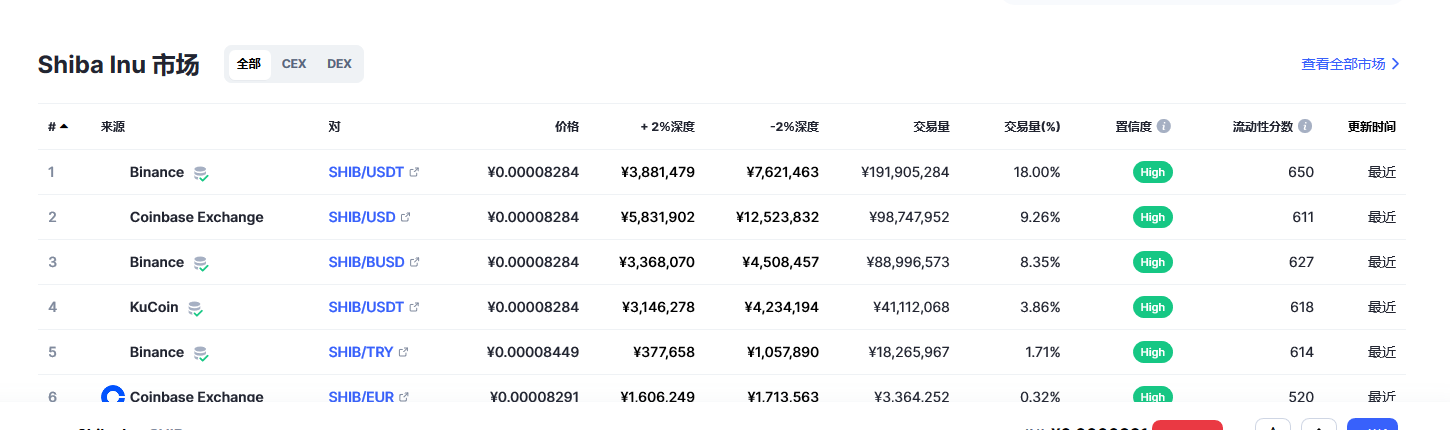Image resolution: width=1450 pixels, height=430 pixels.
Task: Click the High confidence badge in the KuCoin row
Action: coord(1152,307)
